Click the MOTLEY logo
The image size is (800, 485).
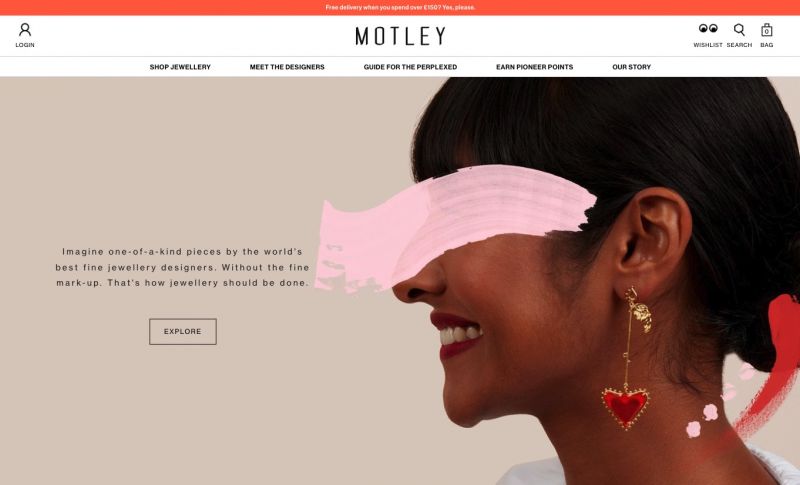(401, 36)
